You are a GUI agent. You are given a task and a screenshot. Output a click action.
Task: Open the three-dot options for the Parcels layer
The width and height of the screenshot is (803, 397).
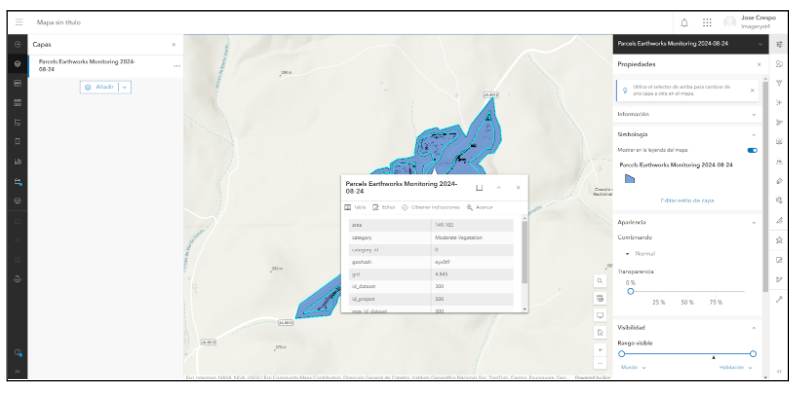point(177,66)
